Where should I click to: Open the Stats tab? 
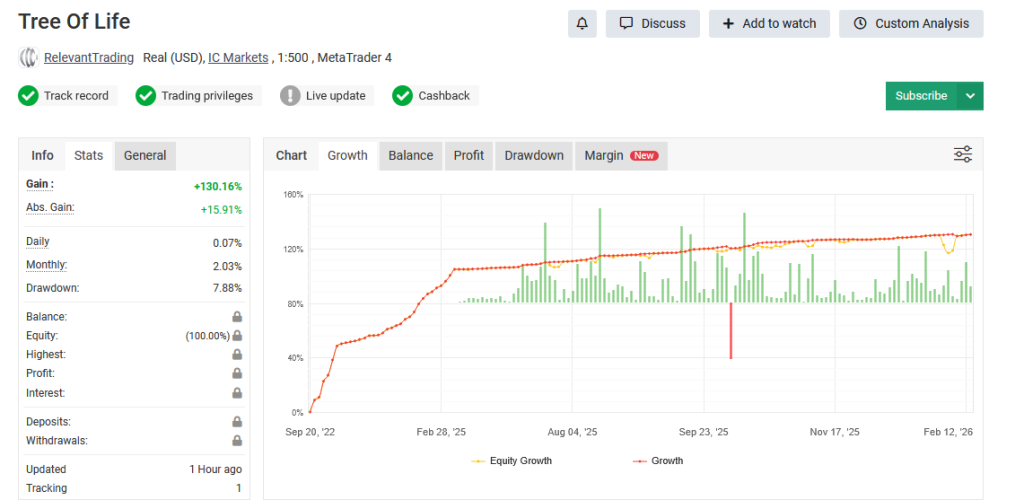point(88,156)
